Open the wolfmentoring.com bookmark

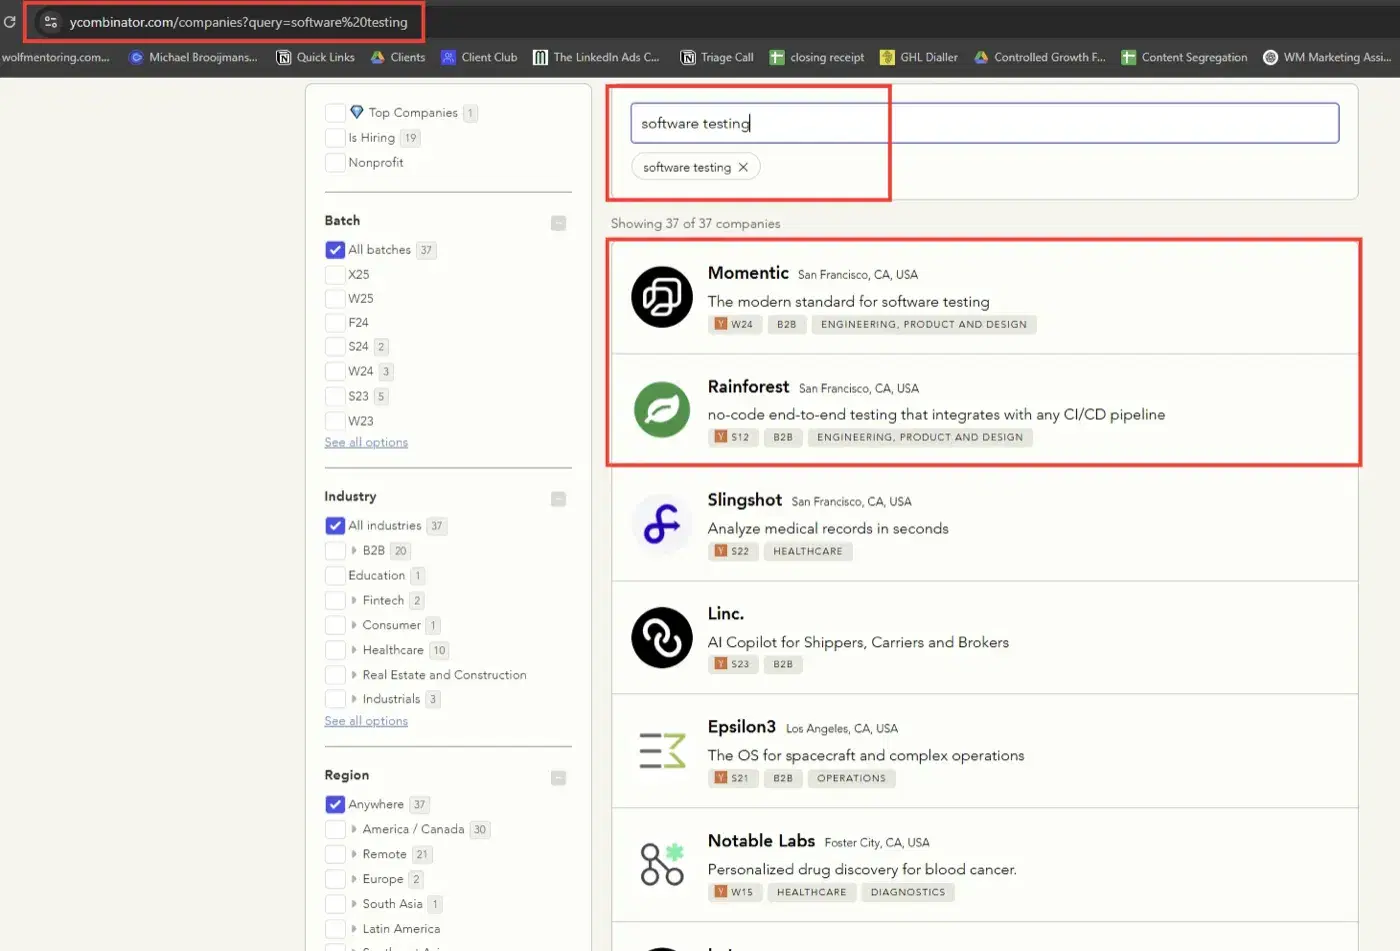tap(55, 57)
